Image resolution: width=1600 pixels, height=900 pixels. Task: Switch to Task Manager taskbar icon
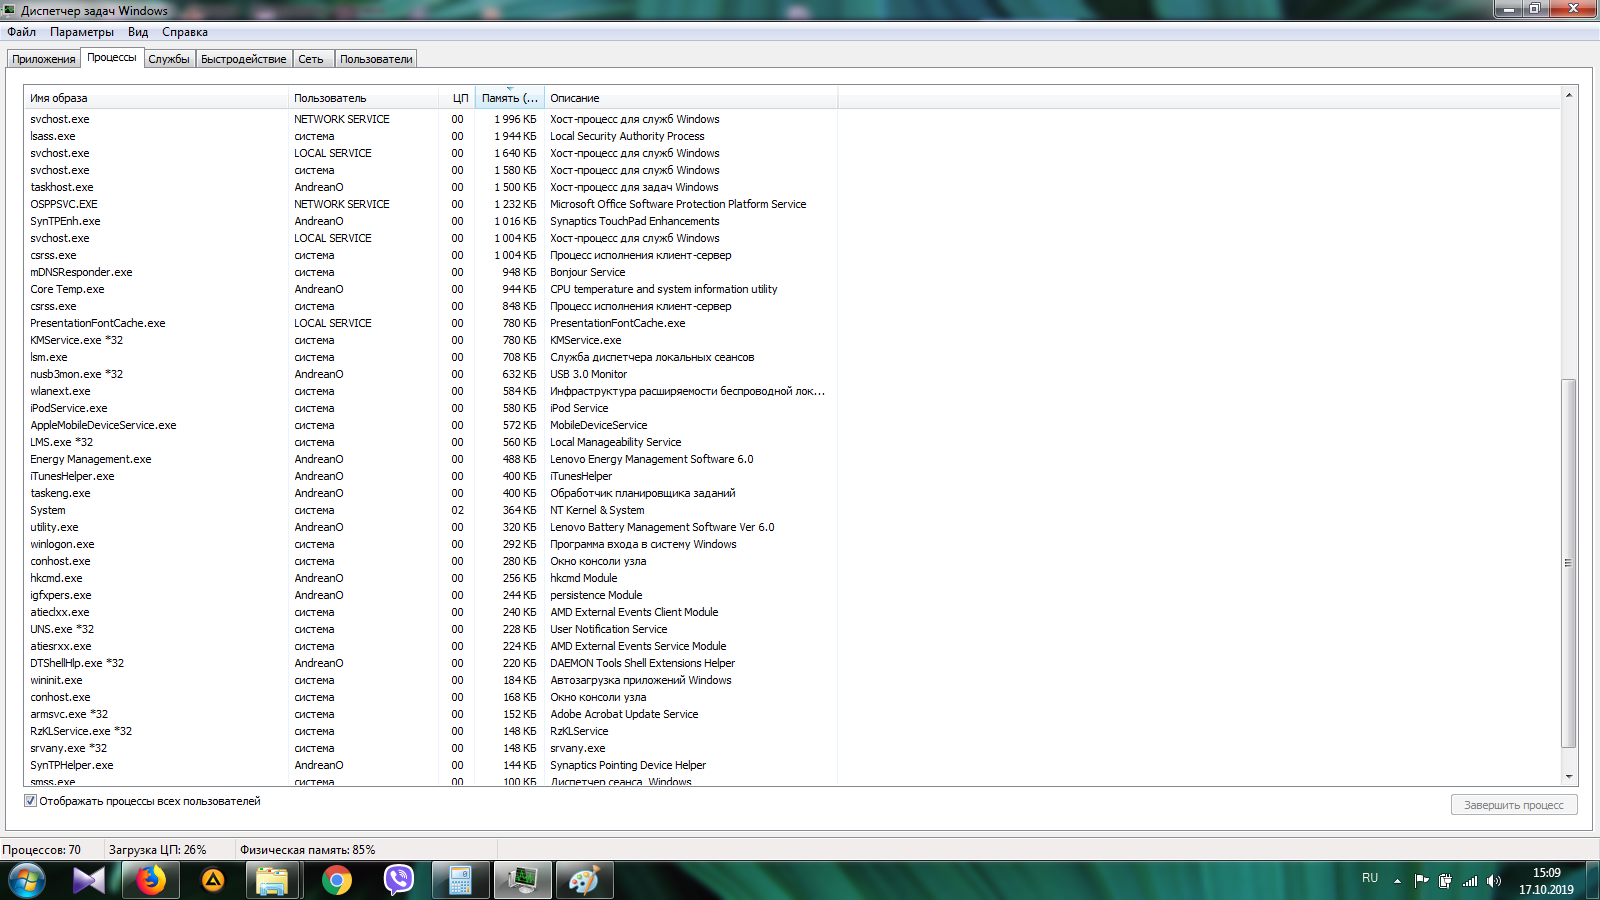[x=522, y=881]
